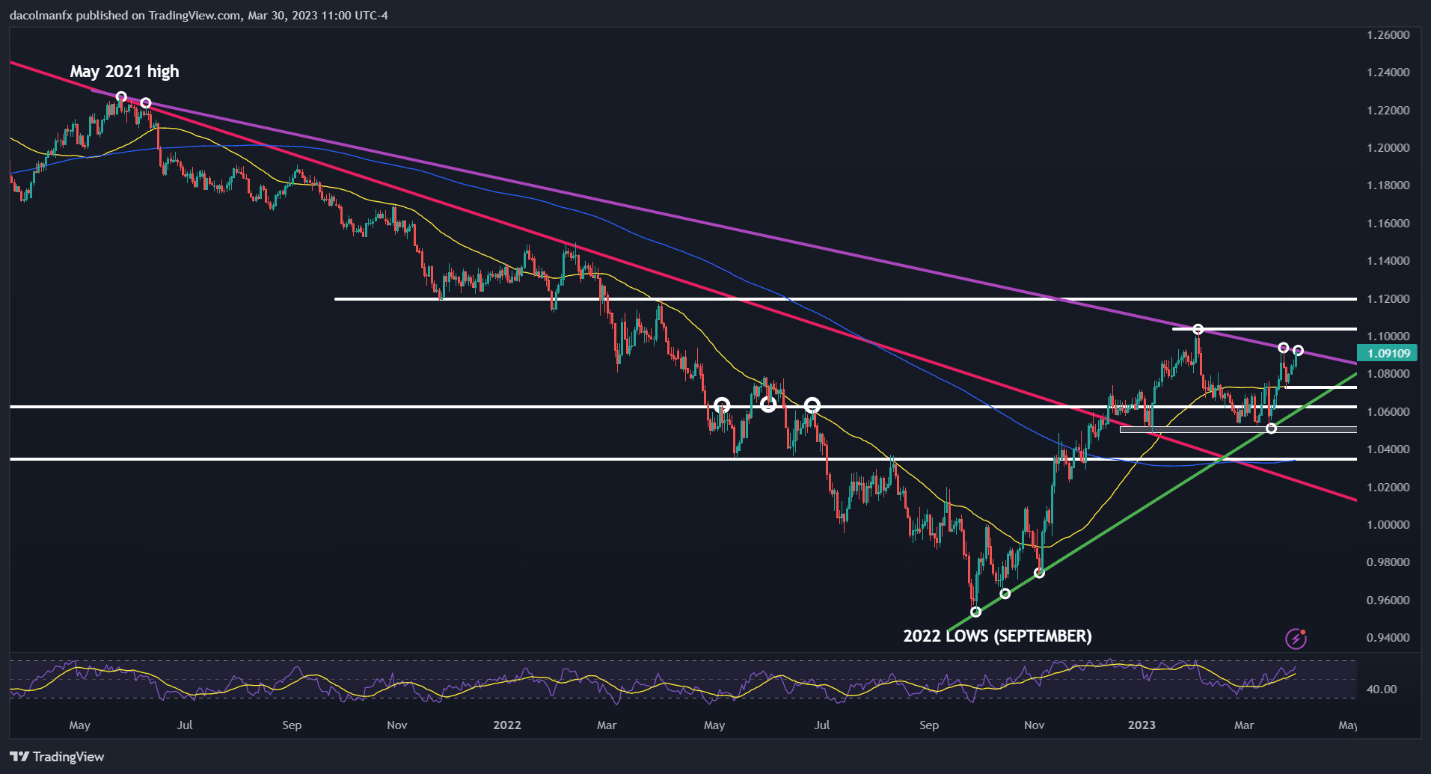This screenshot has height=774, width=1431.
Task: Select the current price tag 1.09109
Action: 1390,354
